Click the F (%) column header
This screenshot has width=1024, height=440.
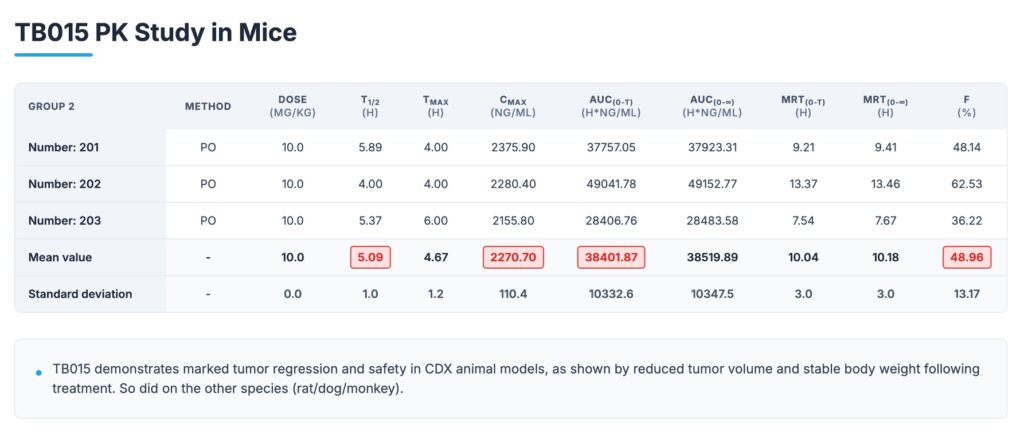[966, 106]
